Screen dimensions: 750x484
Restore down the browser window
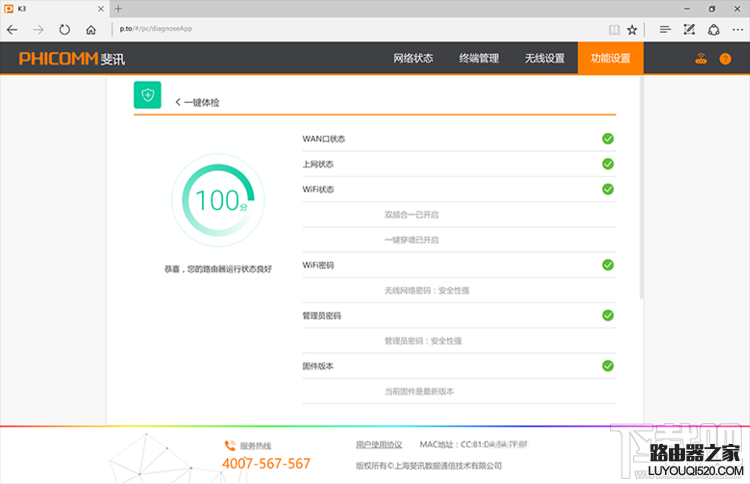(712, 9)
